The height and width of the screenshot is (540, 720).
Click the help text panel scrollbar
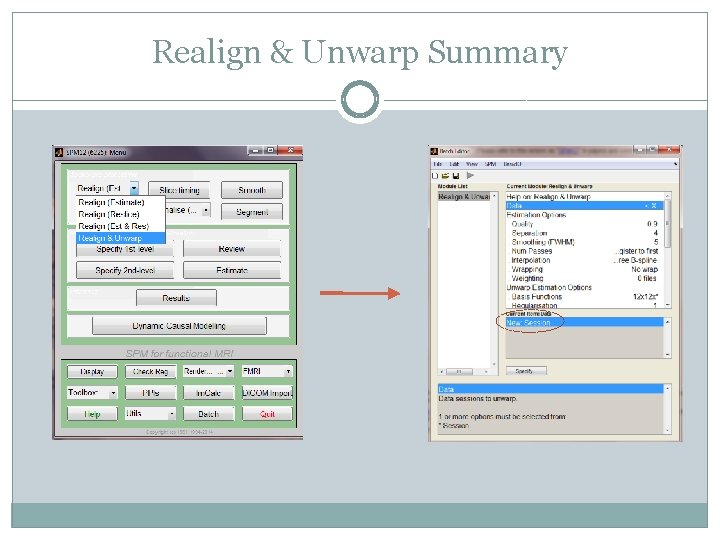point(668,409)
